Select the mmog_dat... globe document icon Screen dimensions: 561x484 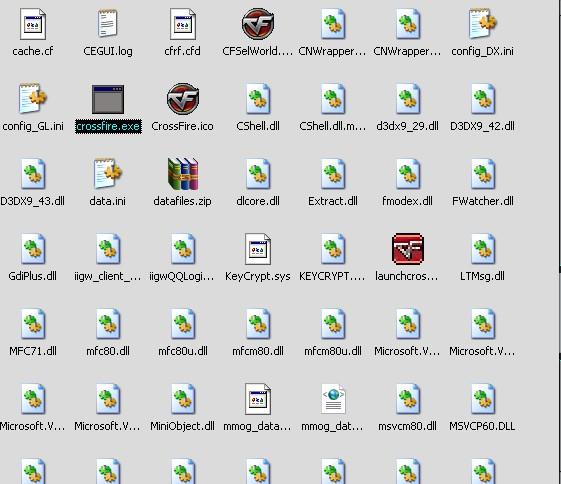point(333,399)
